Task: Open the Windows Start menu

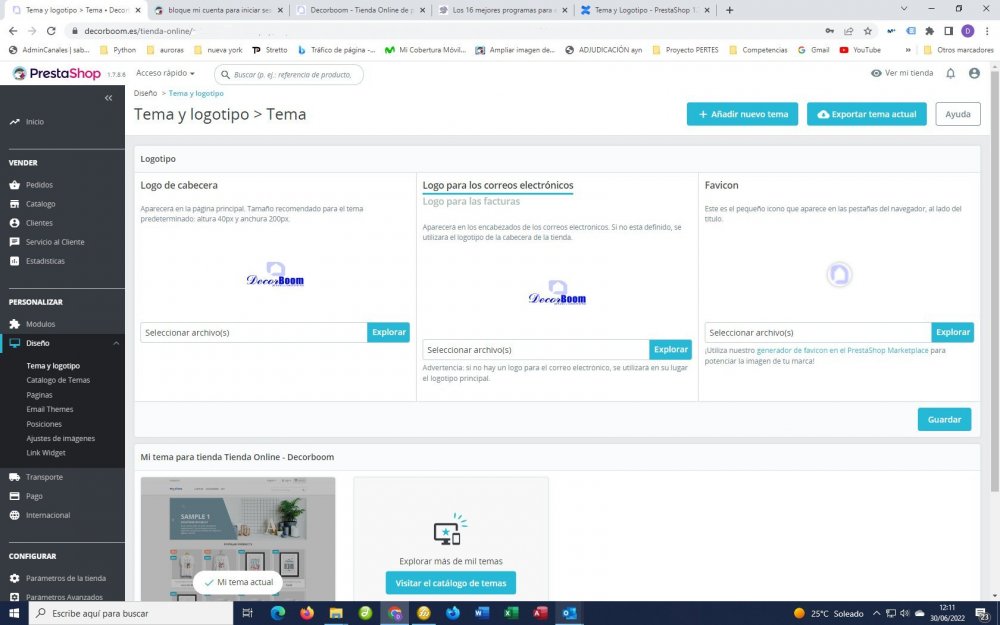Action: [x=13, y=614]
